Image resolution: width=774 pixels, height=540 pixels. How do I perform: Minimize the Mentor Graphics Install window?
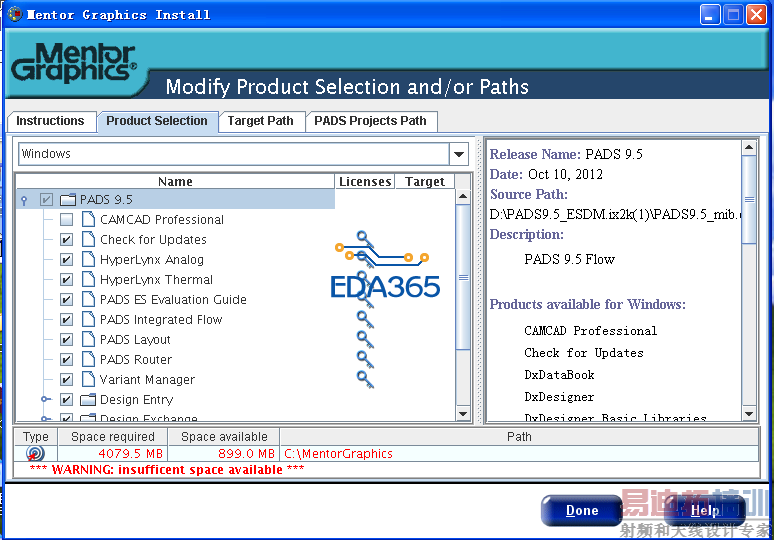[x=710, y=14]
